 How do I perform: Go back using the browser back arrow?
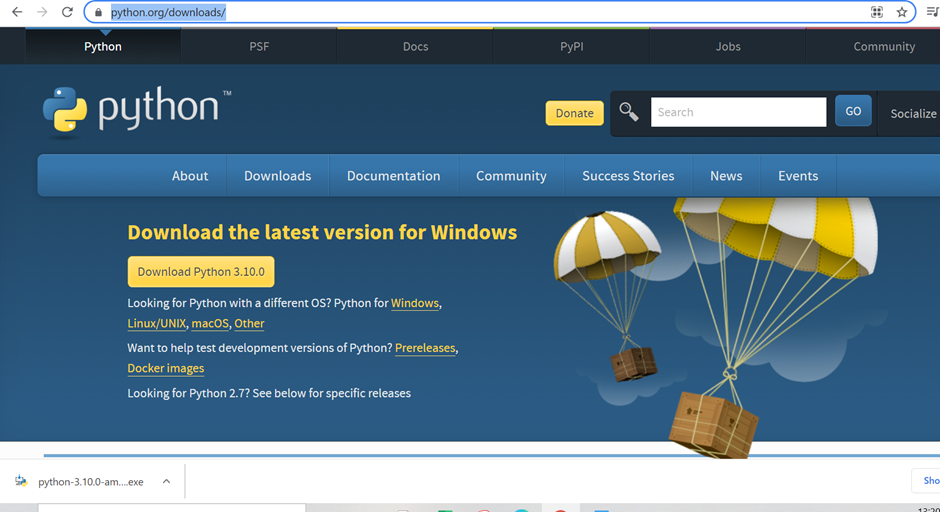click(x=17, y=12)
